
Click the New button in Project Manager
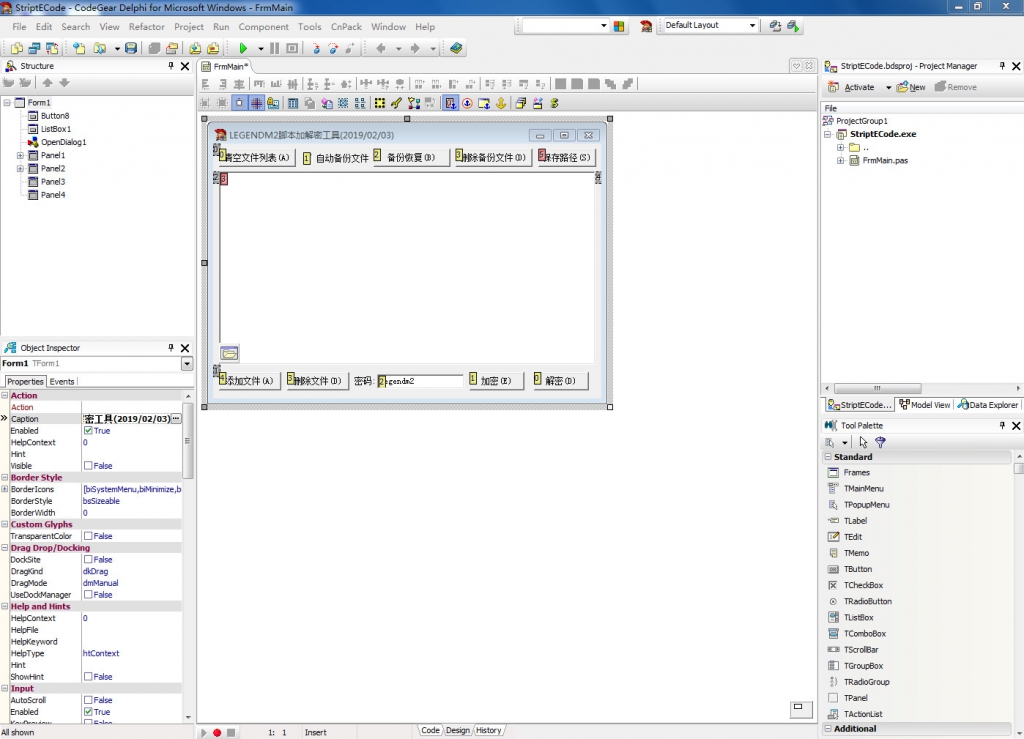click(911, 87)
